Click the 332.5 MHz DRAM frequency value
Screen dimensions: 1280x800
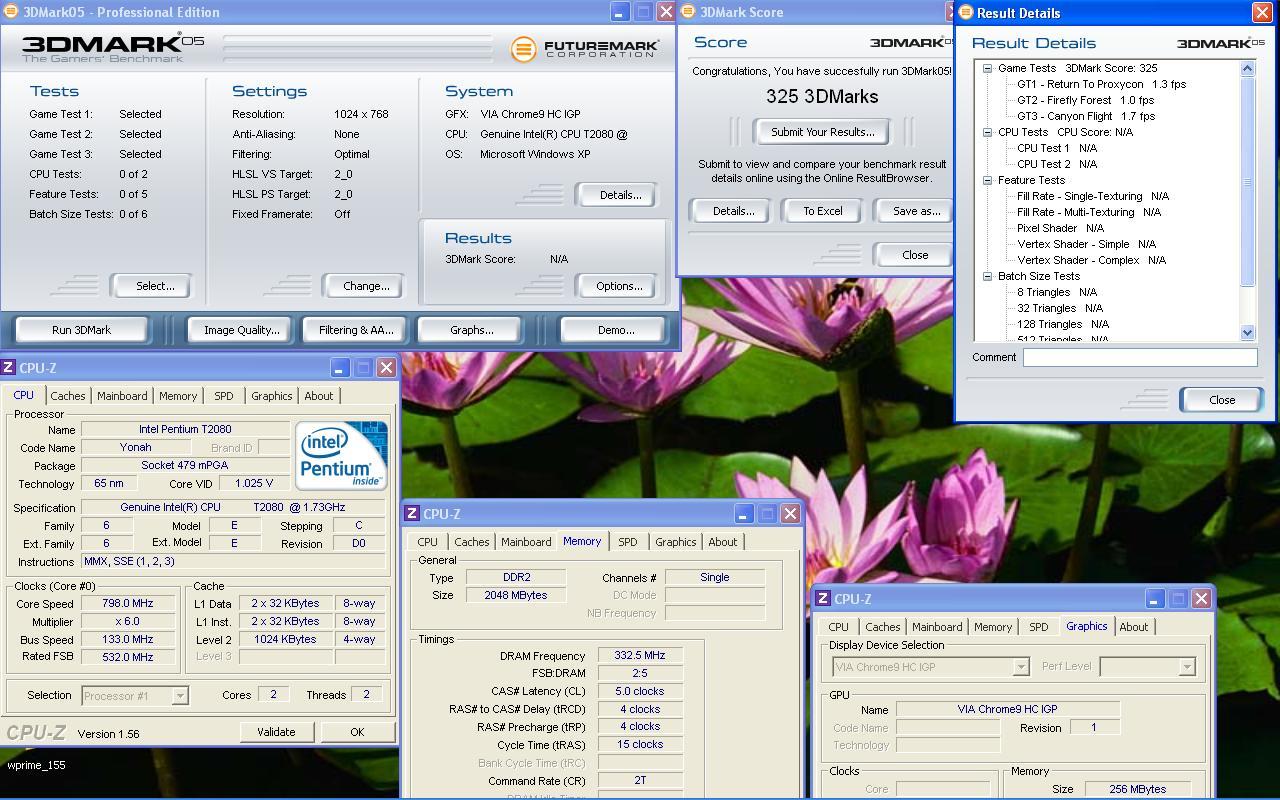tap(639, 656)
